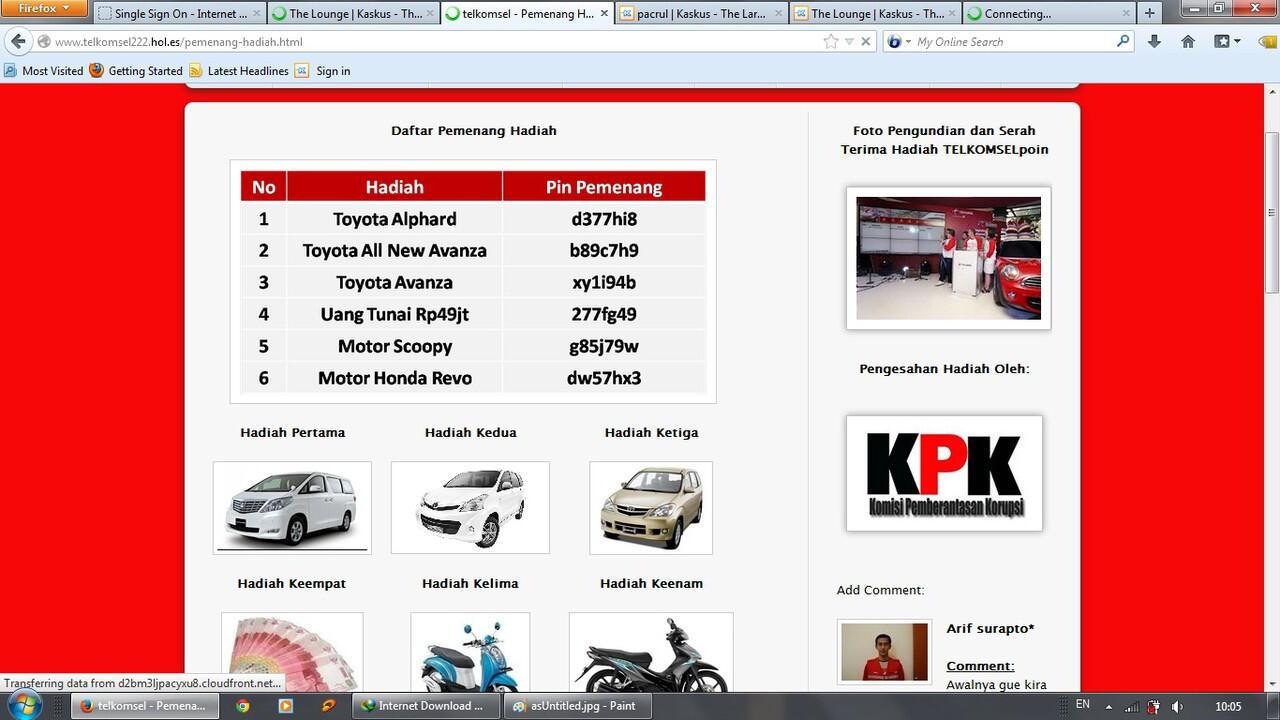Screen dimensions: 1280x720
Task: Open the orange swirl taskbar icon
Action: [329, 706]
